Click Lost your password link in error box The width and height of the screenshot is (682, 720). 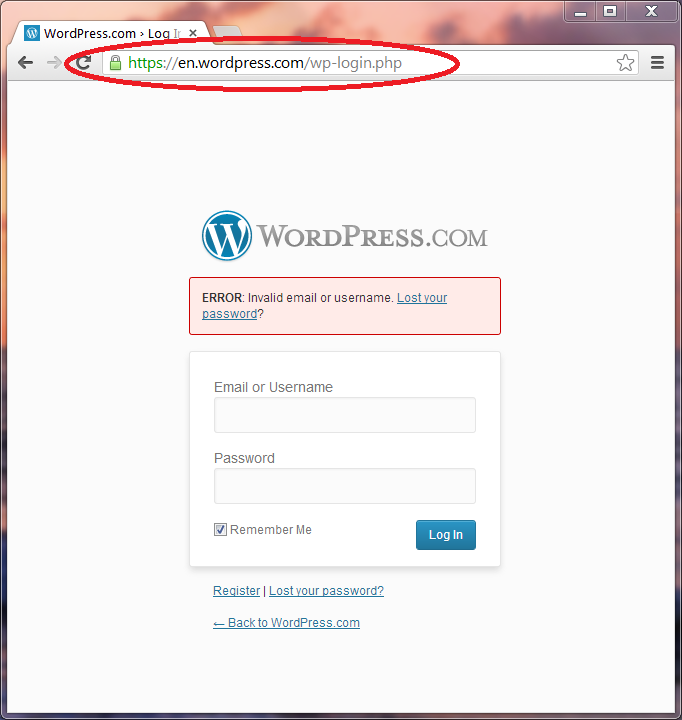(422, 298)
